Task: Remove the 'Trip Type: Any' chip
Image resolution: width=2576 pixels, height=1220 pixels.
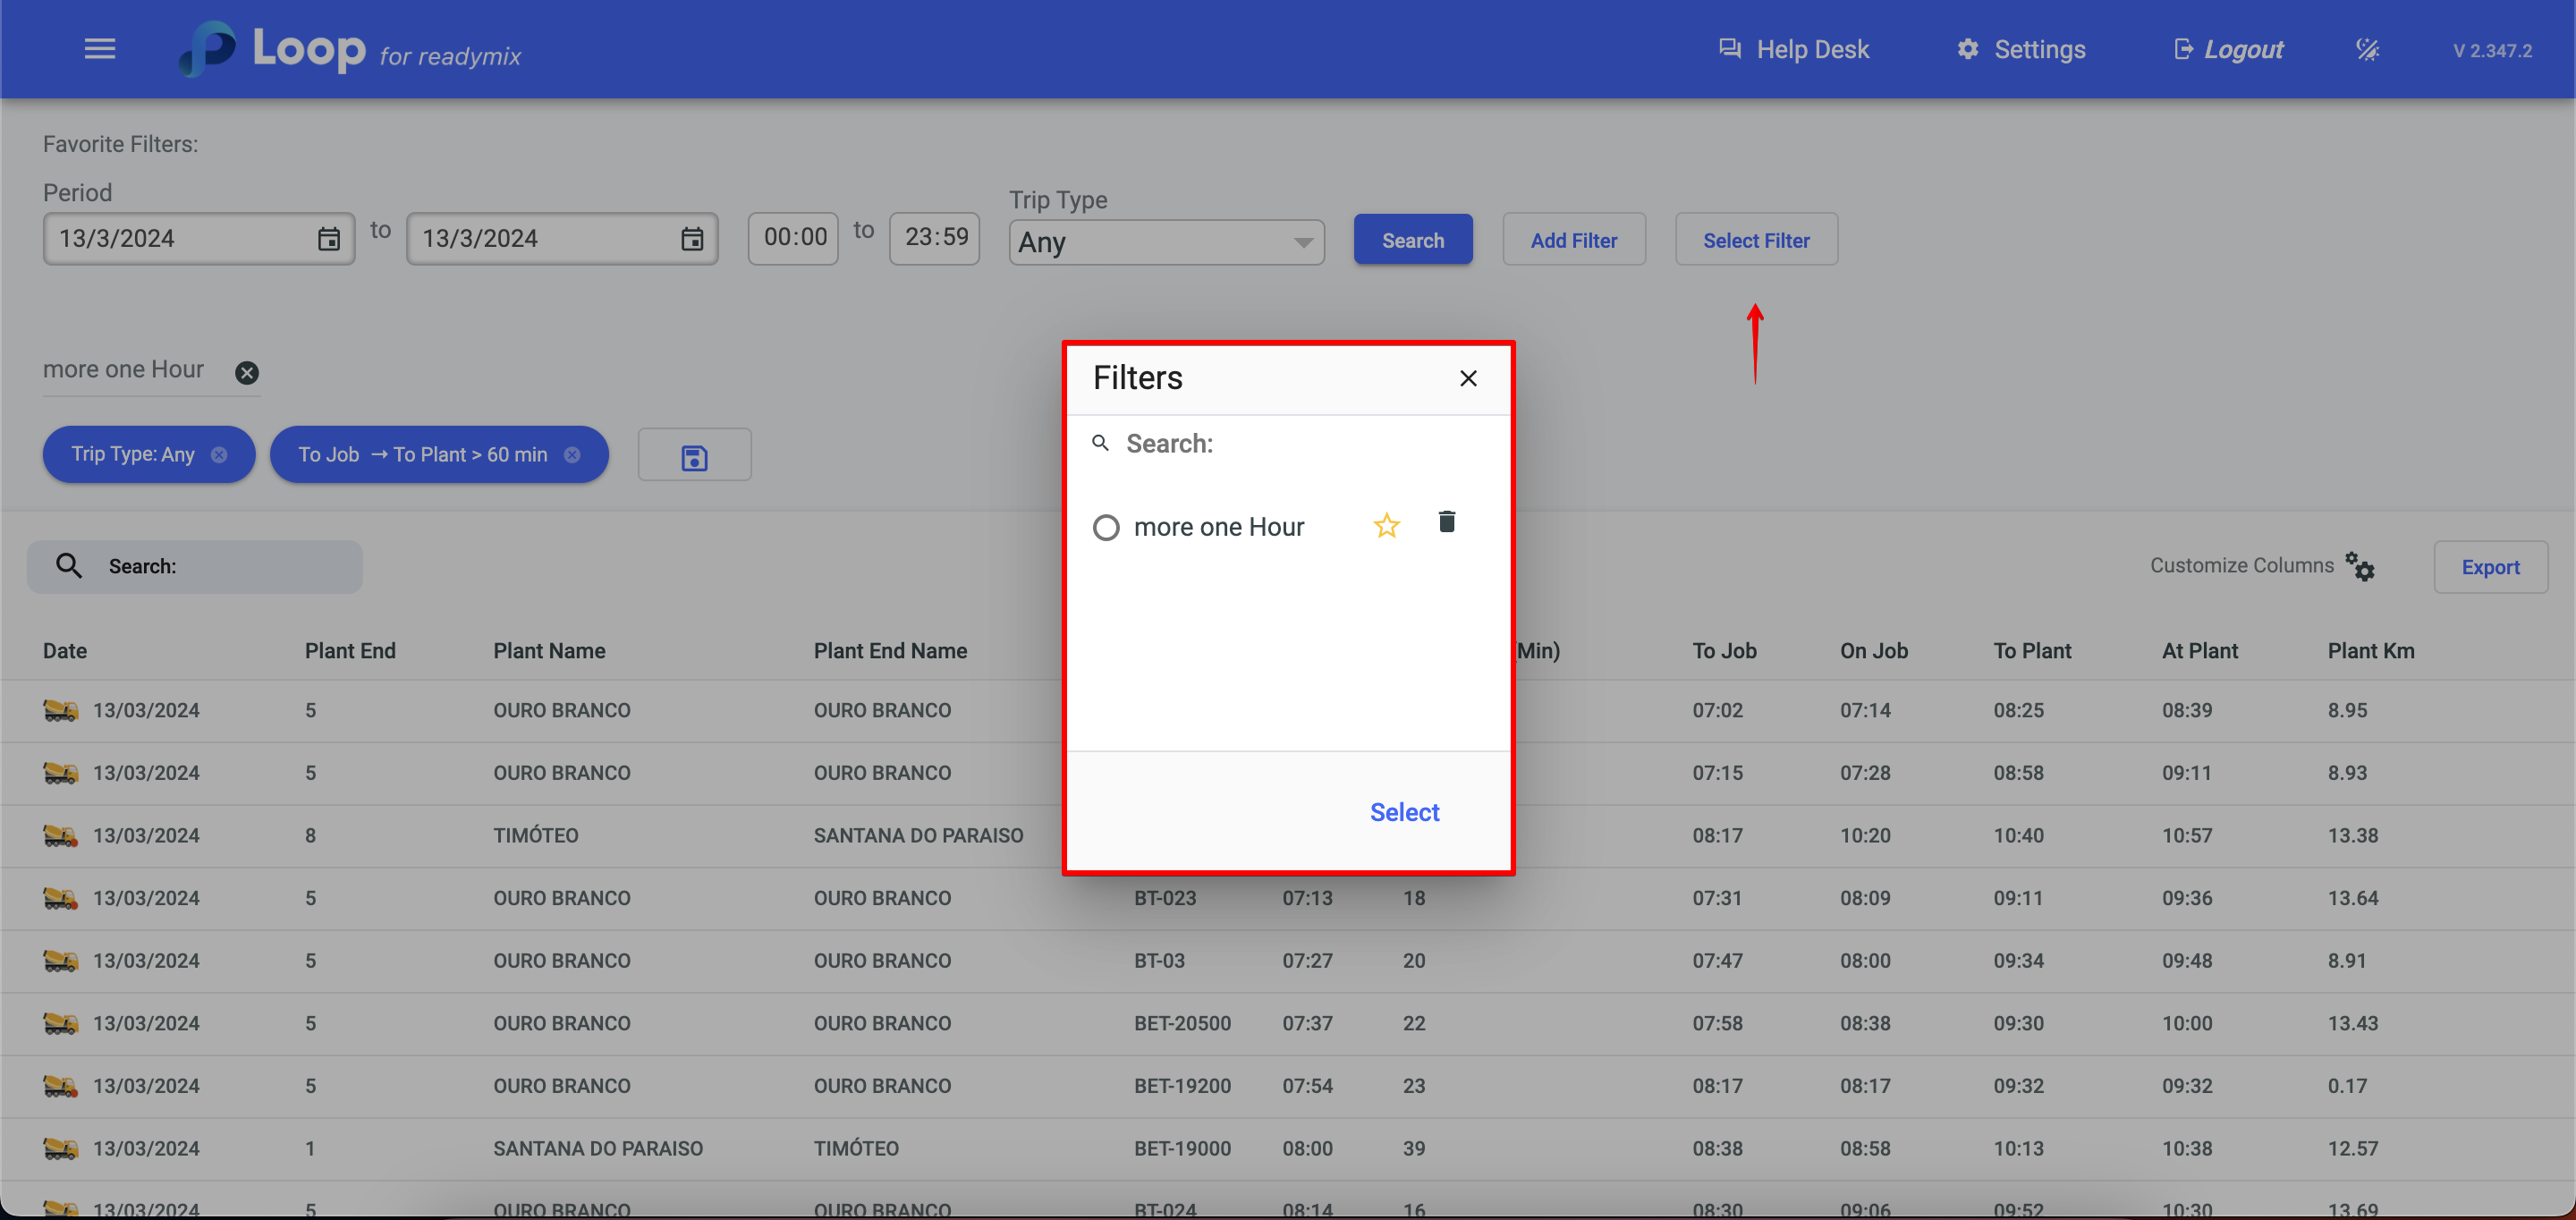Action: [x=219, y=455]
